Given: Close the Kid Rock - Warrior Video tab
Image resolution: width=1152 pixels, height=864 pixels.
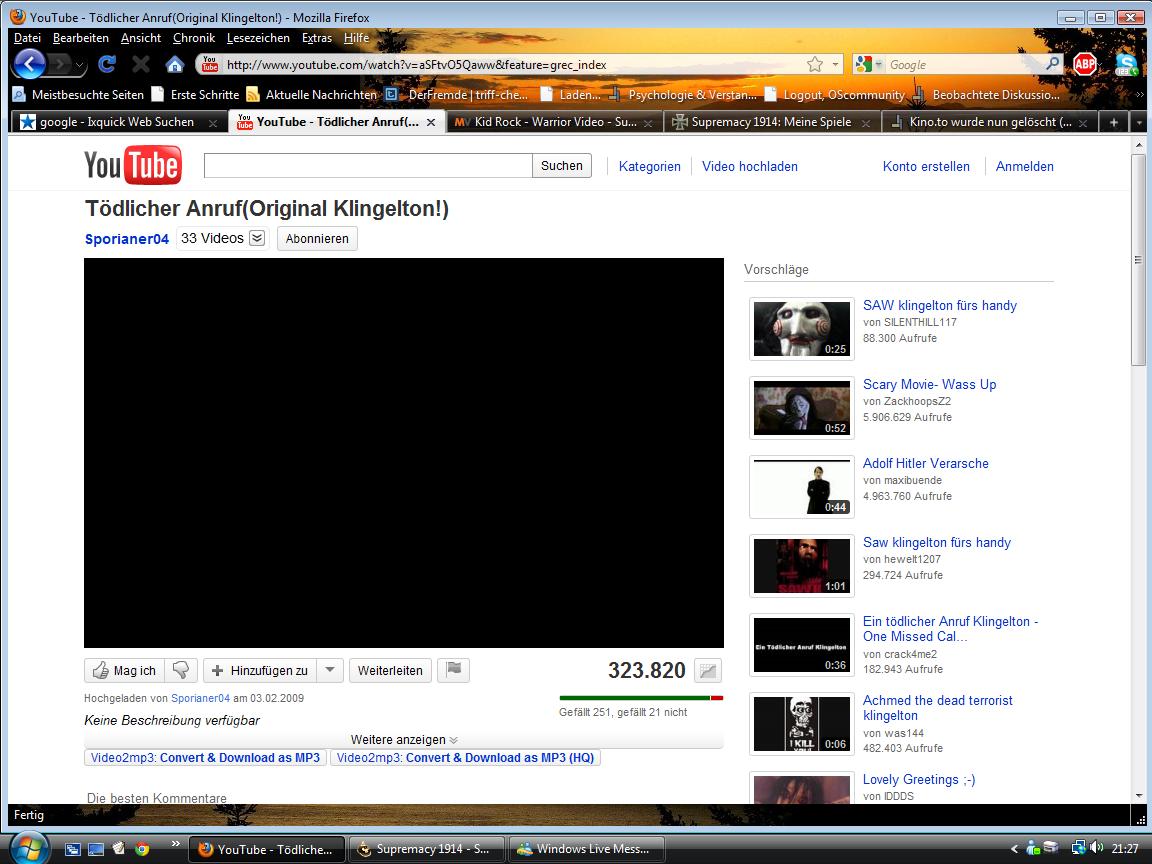Looking at the screenshot, I should click(x=648, y=123).
